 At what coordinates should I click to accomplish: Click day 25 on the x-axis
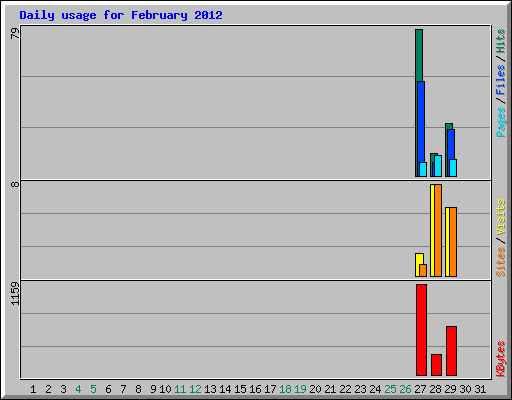click(390, 389)
